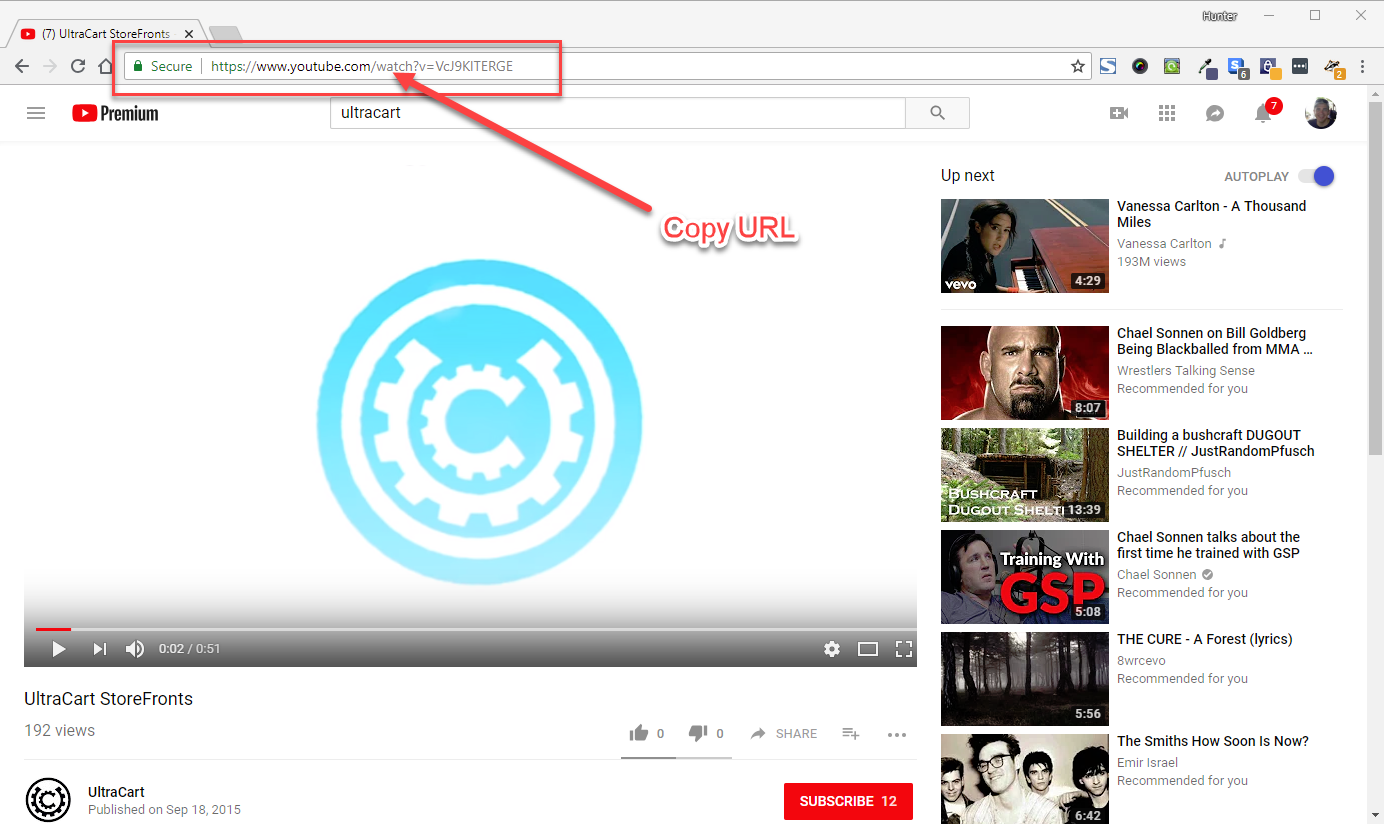Open the blue S extension icon

point(1108,67)
